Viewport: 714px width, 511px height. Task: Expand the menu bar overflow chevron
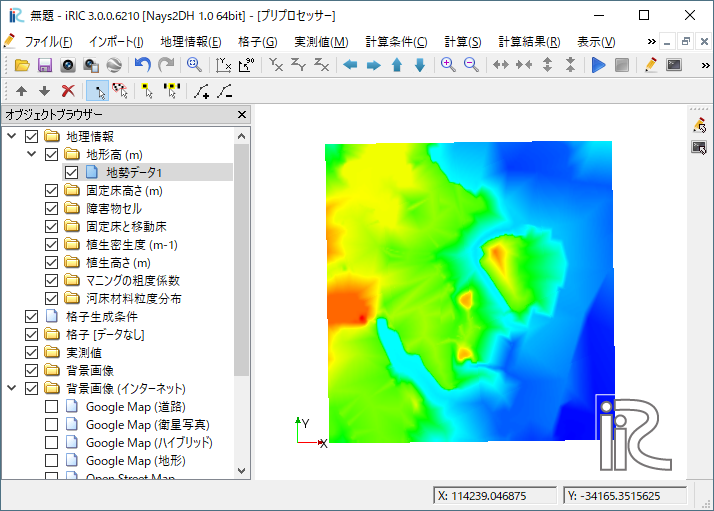click(652, 42)
